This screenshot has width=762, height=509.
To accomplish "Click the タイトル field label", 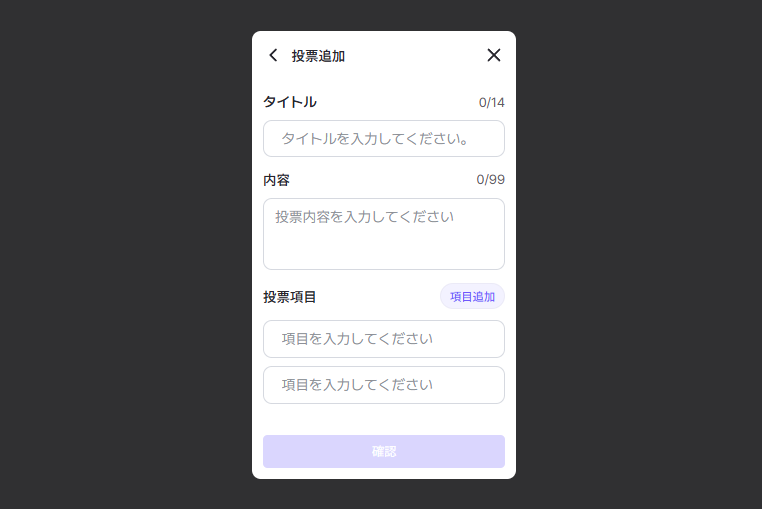I will point(290,102).
